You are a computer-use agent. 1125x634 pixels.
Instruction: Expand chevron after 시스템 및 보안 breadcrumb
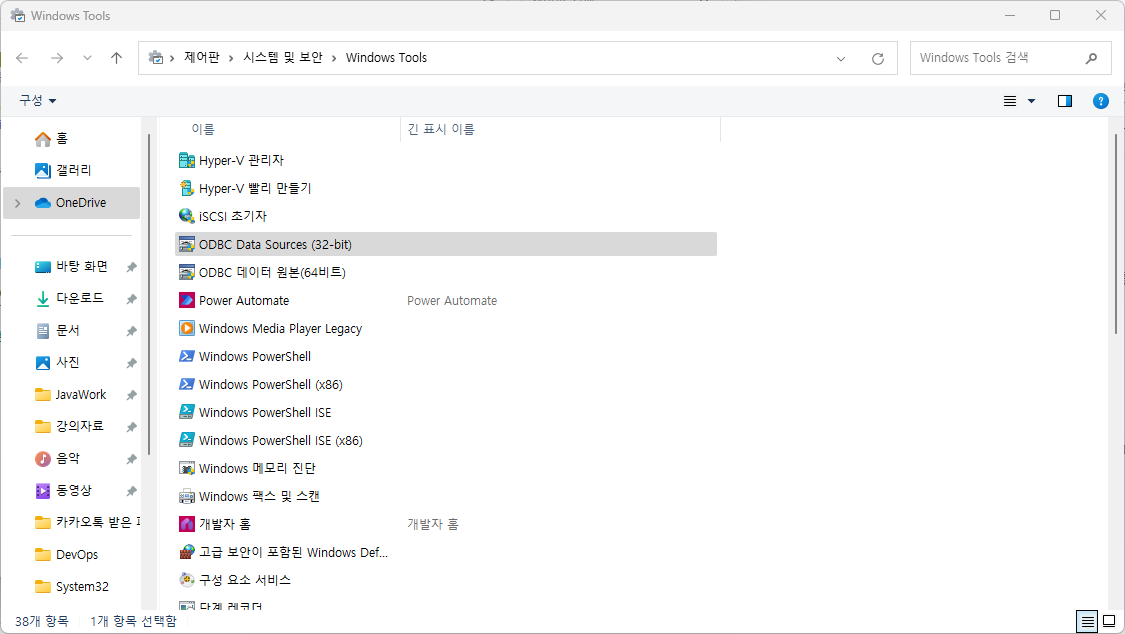334,58
